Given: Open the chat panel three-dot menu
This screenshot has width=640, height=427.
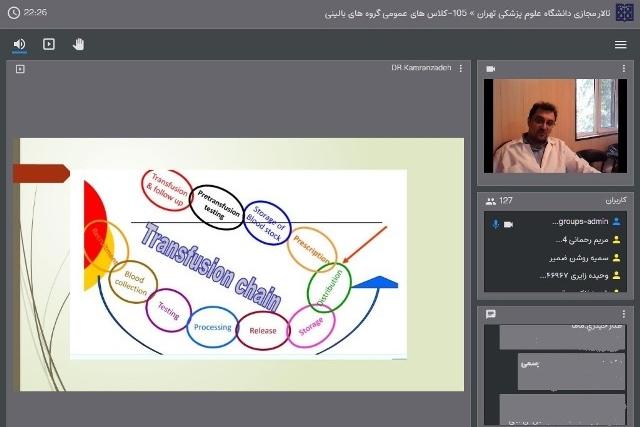Looking at the screenshot, I should point(624,314).
